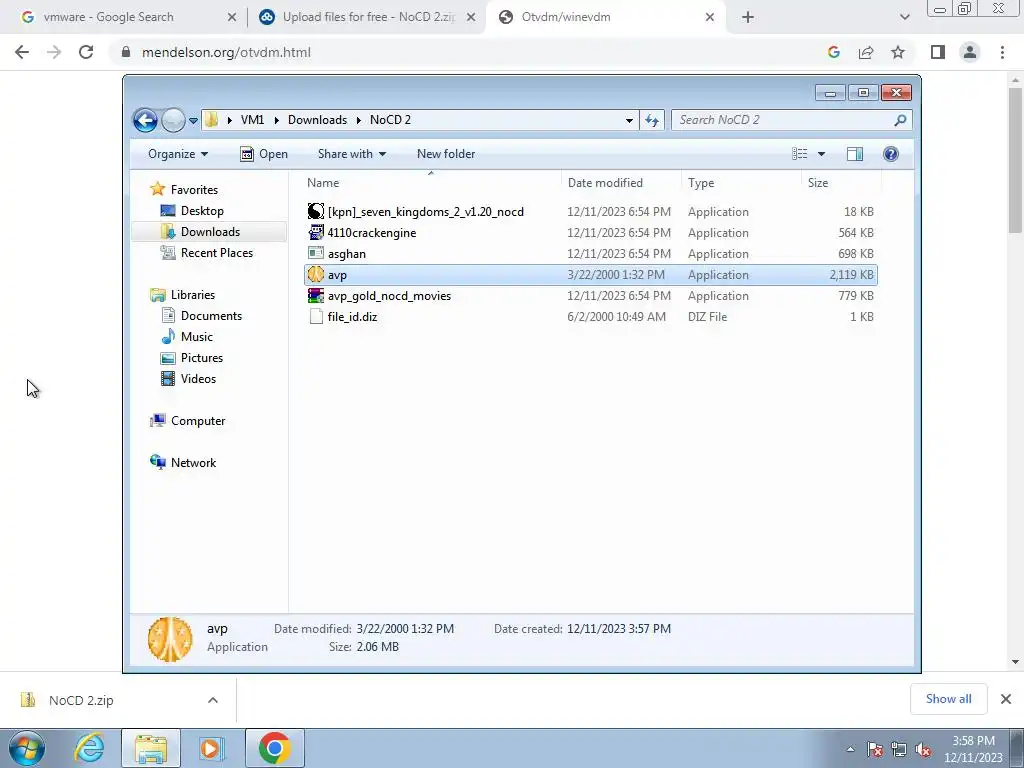The image size is (1024, 768).
Task: Click the mendelson.org address bar
Action: (470, 52)
